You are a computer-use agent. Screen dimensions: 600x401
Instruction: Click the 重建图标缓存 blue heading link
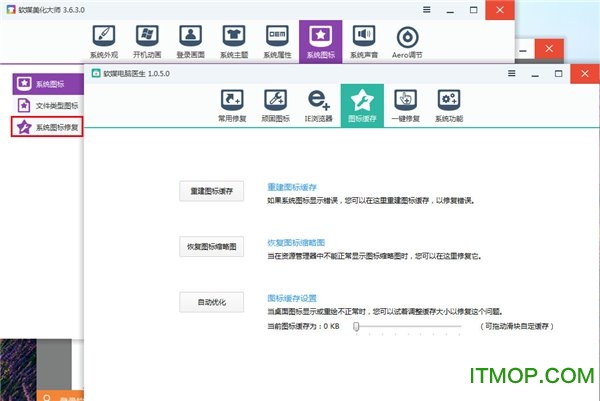coord(292,187)
